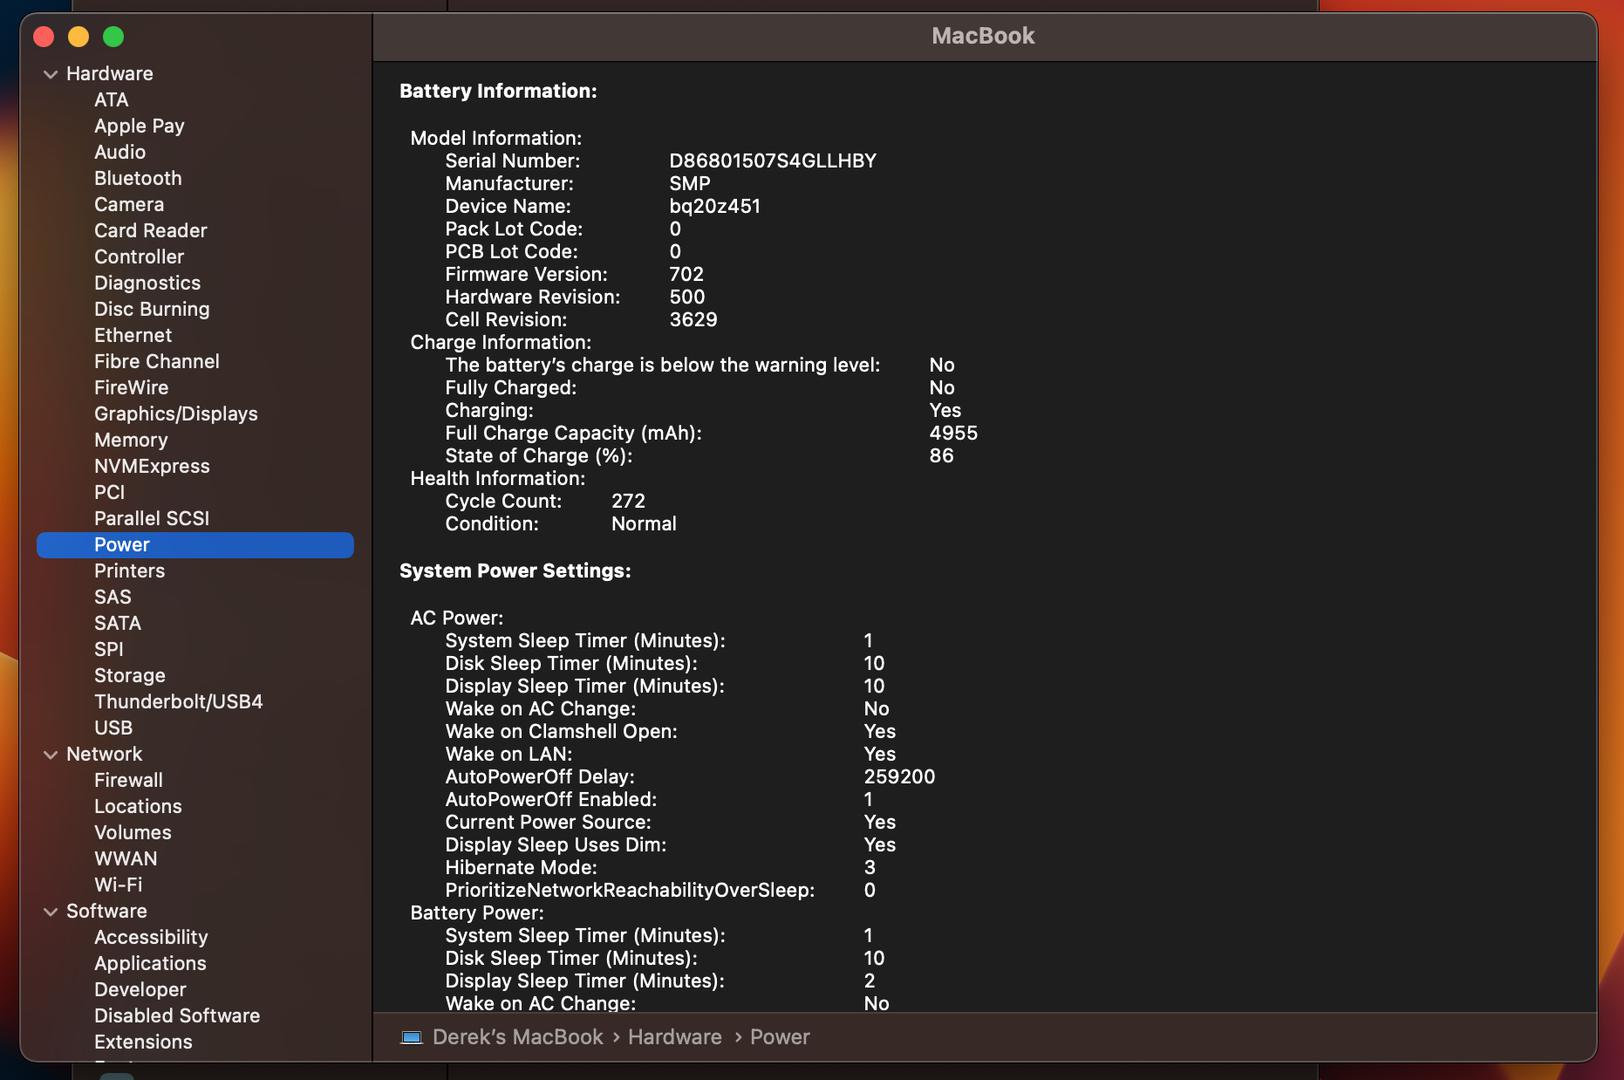Select Apple Pay in the sidebar
This screenshot has height=1080, width=1624.
(x=139, y=126)
